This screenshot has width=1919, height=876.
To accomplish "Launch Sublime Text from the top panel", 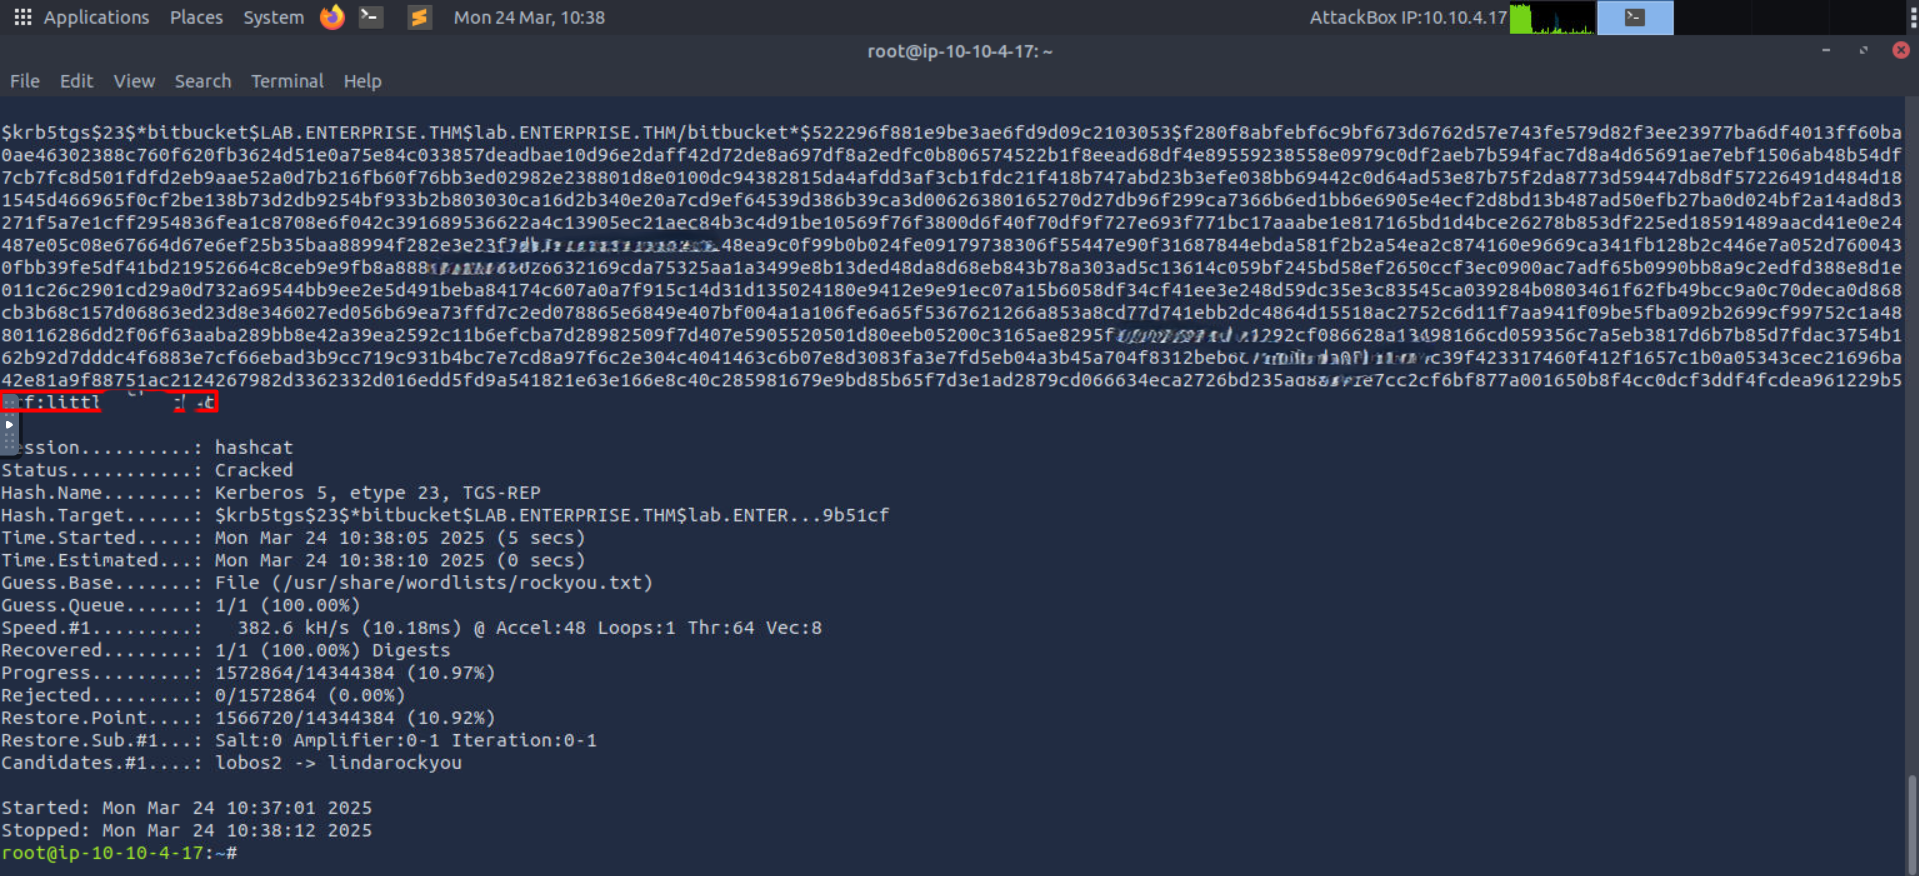I will (419, 17).
